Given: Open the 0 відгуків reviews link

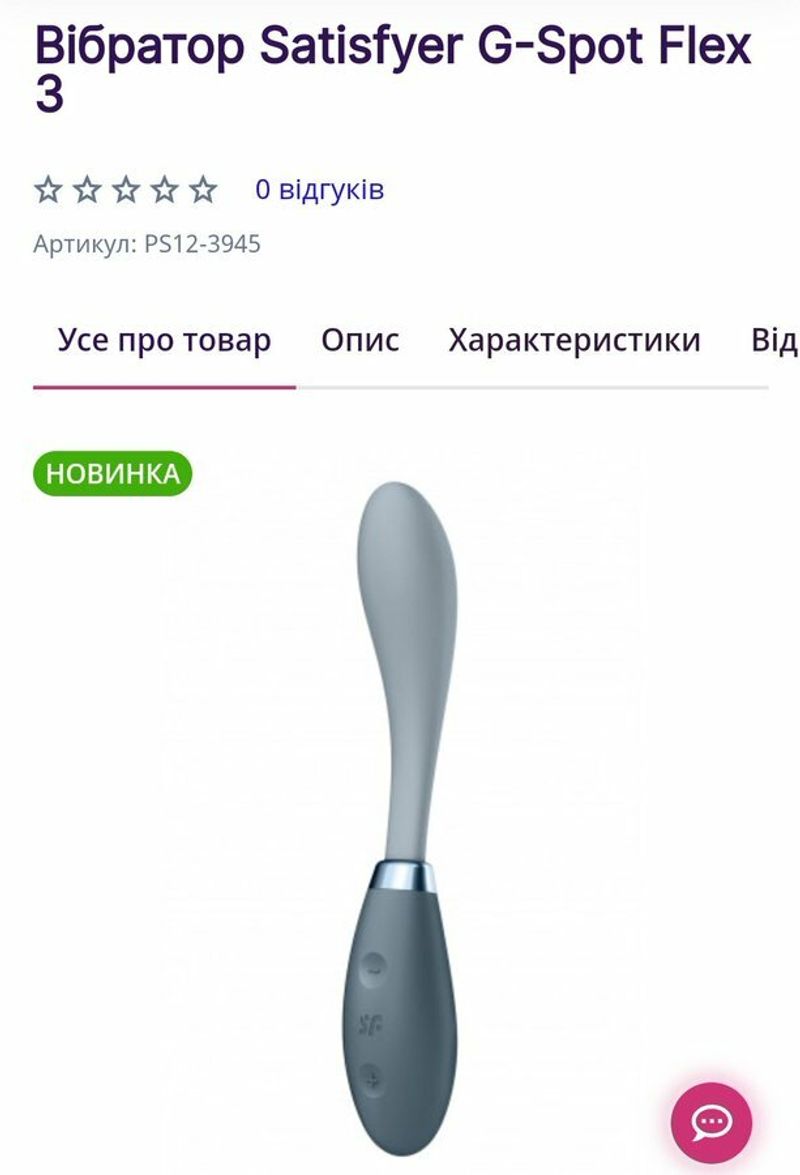Looking at the screenshot, I should tap(320, 189).
